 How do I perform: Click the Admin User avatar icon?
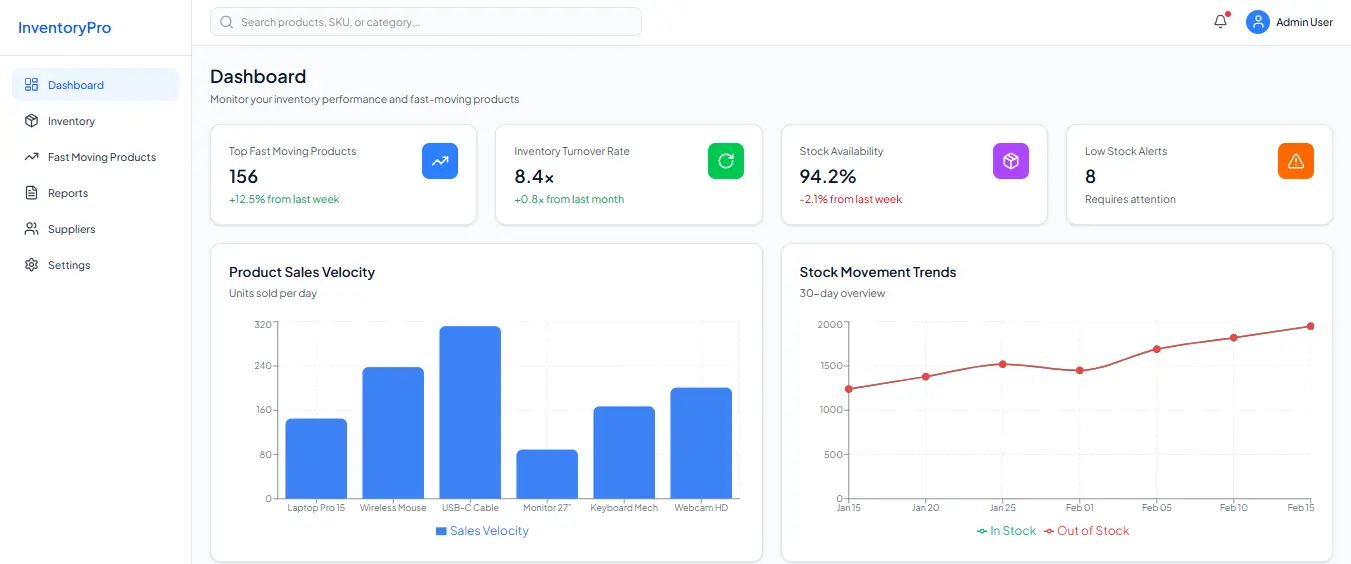(1257, 22)
